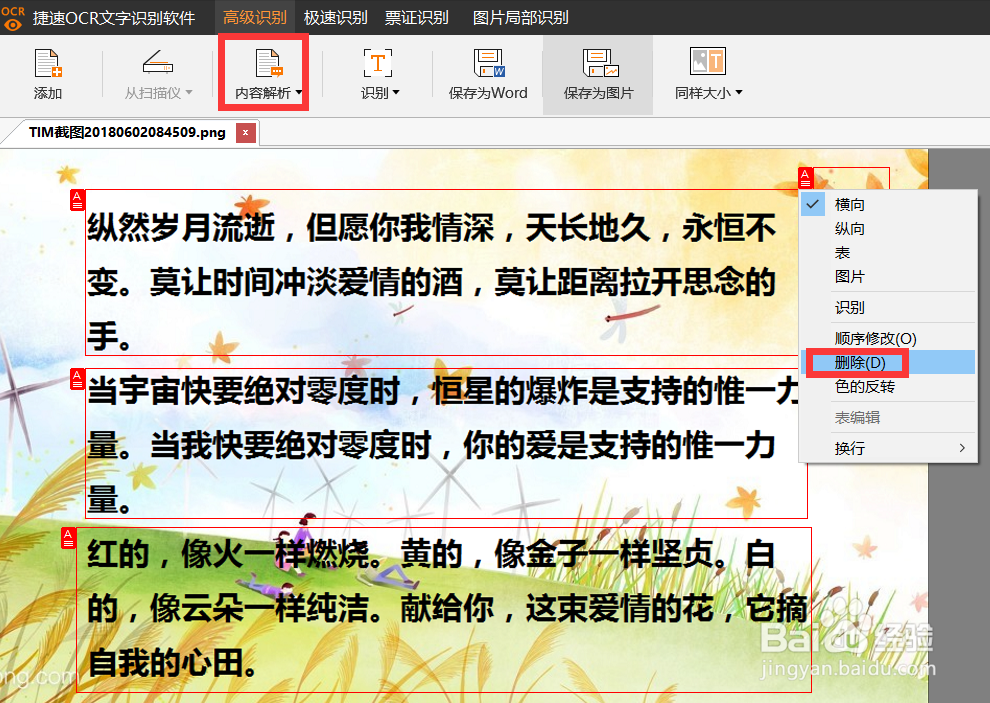
Task: Toggle the checked 横向 orientation option
Action: [887, 205]
